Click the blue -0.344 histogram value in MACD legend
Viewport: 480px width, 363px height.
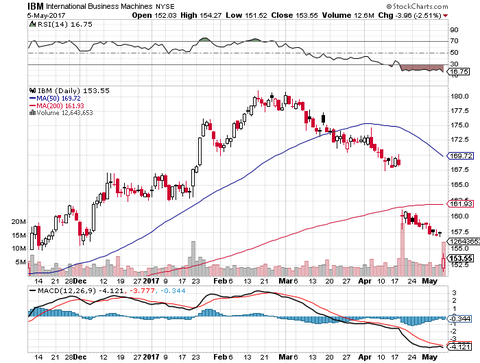[x=172, y=291]
